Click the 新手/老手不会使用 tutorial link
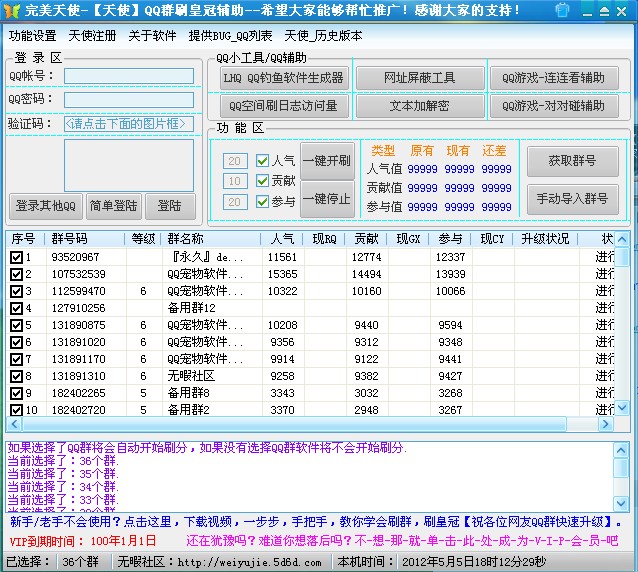Image resolution: width=638 pixels, height=572 pixels. point(315,522)
